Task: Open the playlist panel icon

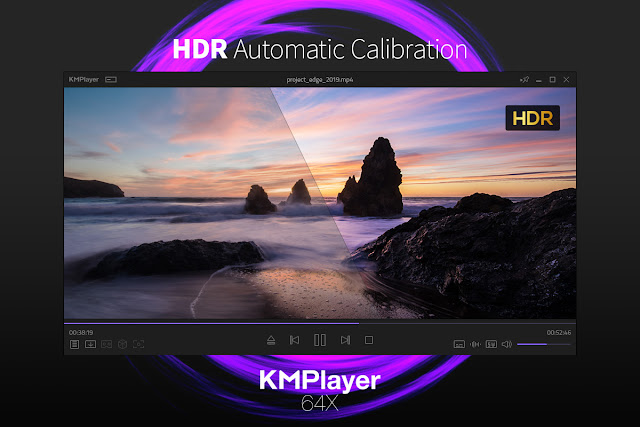Action: coord(74,344)
